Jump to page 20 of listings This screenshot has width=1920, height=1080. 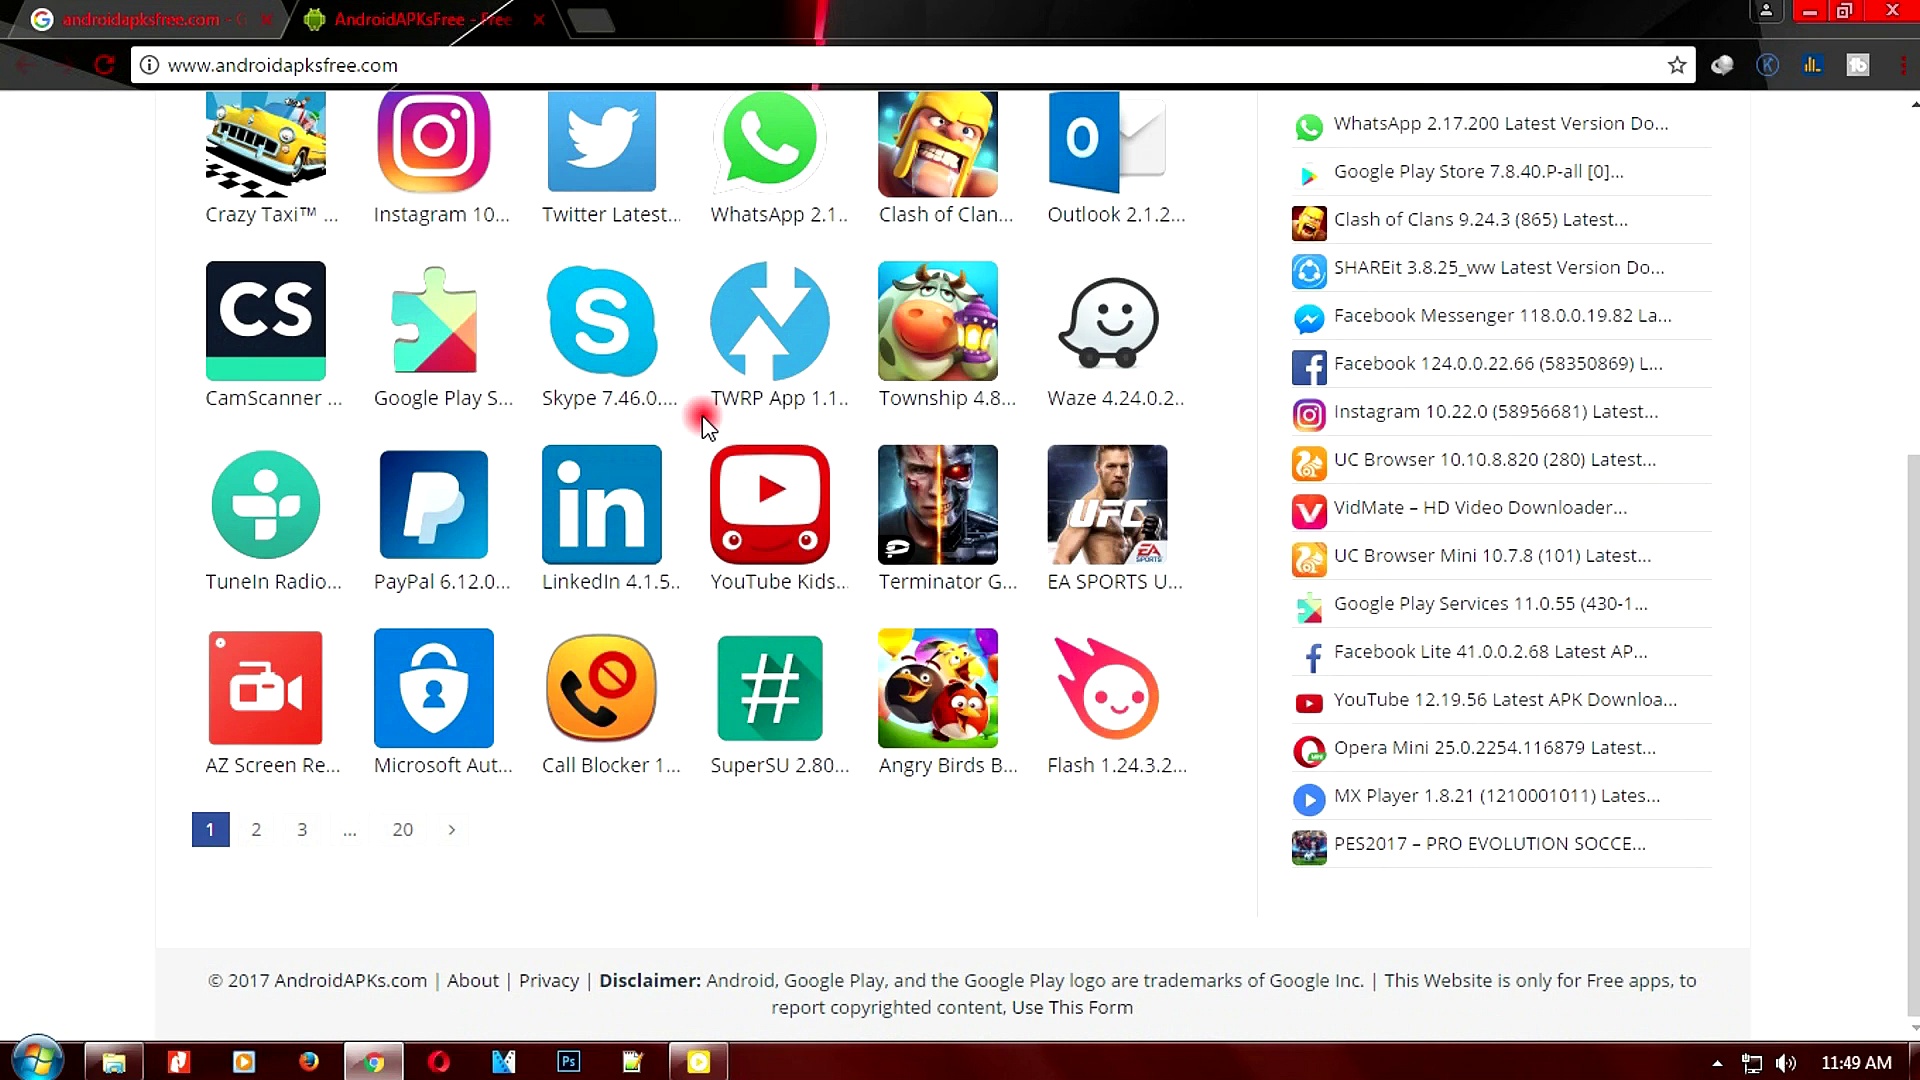(x=402, y=829)
